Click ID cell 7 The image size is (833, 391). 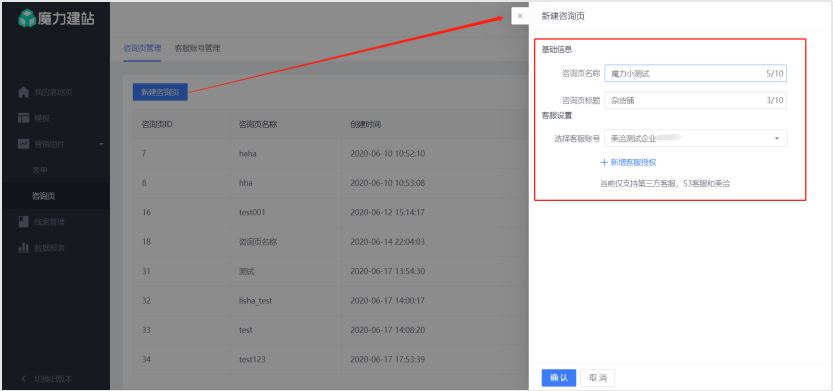(144, 154)
